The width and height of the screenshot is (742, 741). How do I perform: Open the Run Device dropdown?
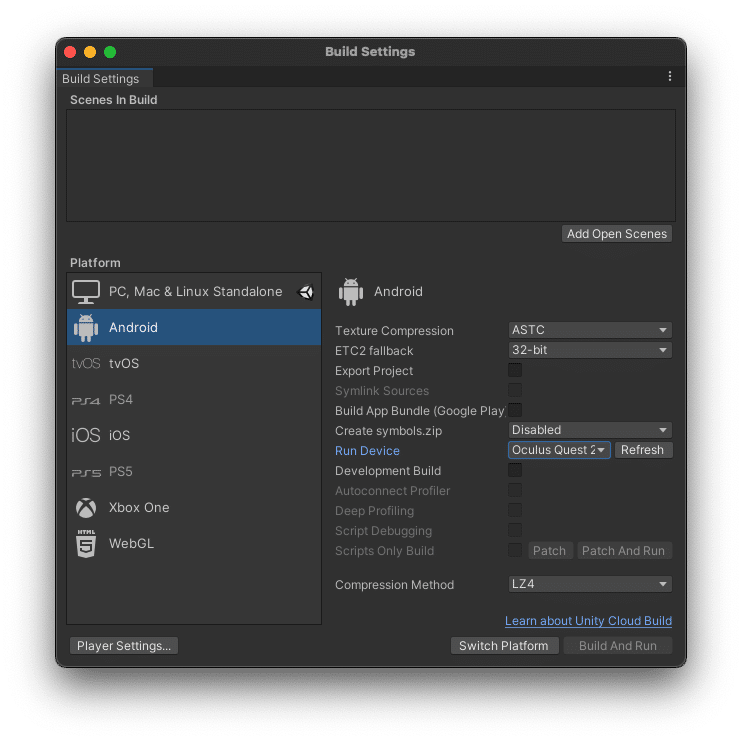pyautogui.click(x=559, y=450)
